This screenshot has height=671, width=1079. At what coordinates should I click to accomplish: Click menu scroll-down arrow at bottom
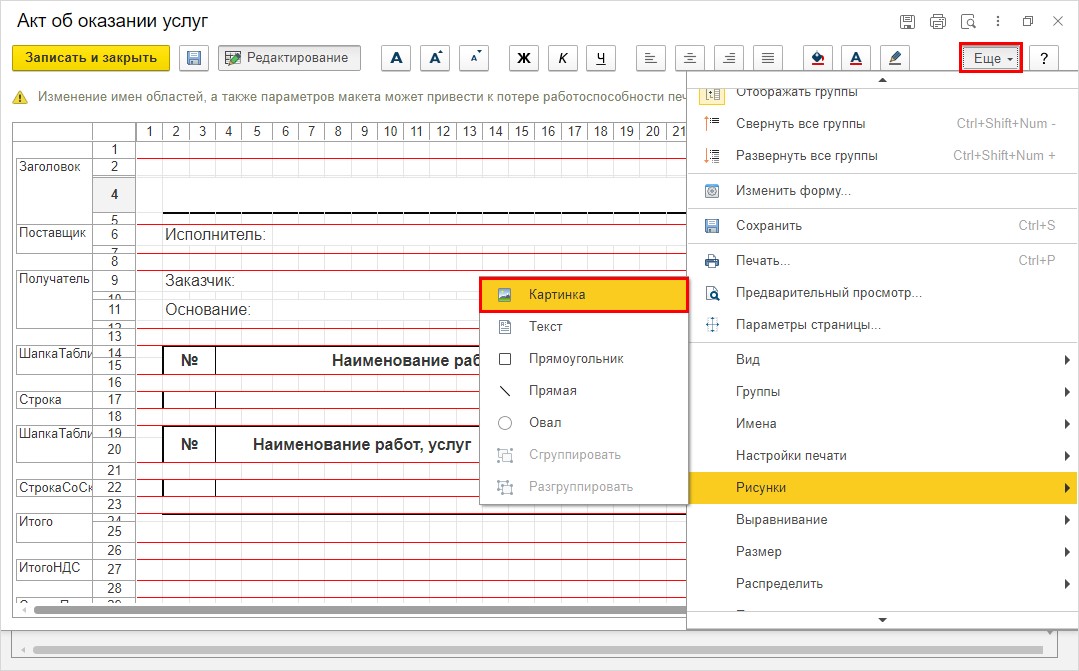[882, 620]
